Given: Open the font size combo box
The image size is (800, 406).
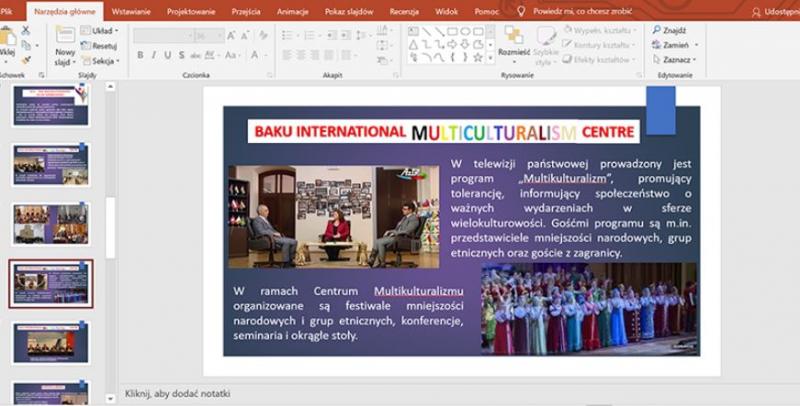Looking at the screenshot, I should pyautogui.click(x=209, y=36).
